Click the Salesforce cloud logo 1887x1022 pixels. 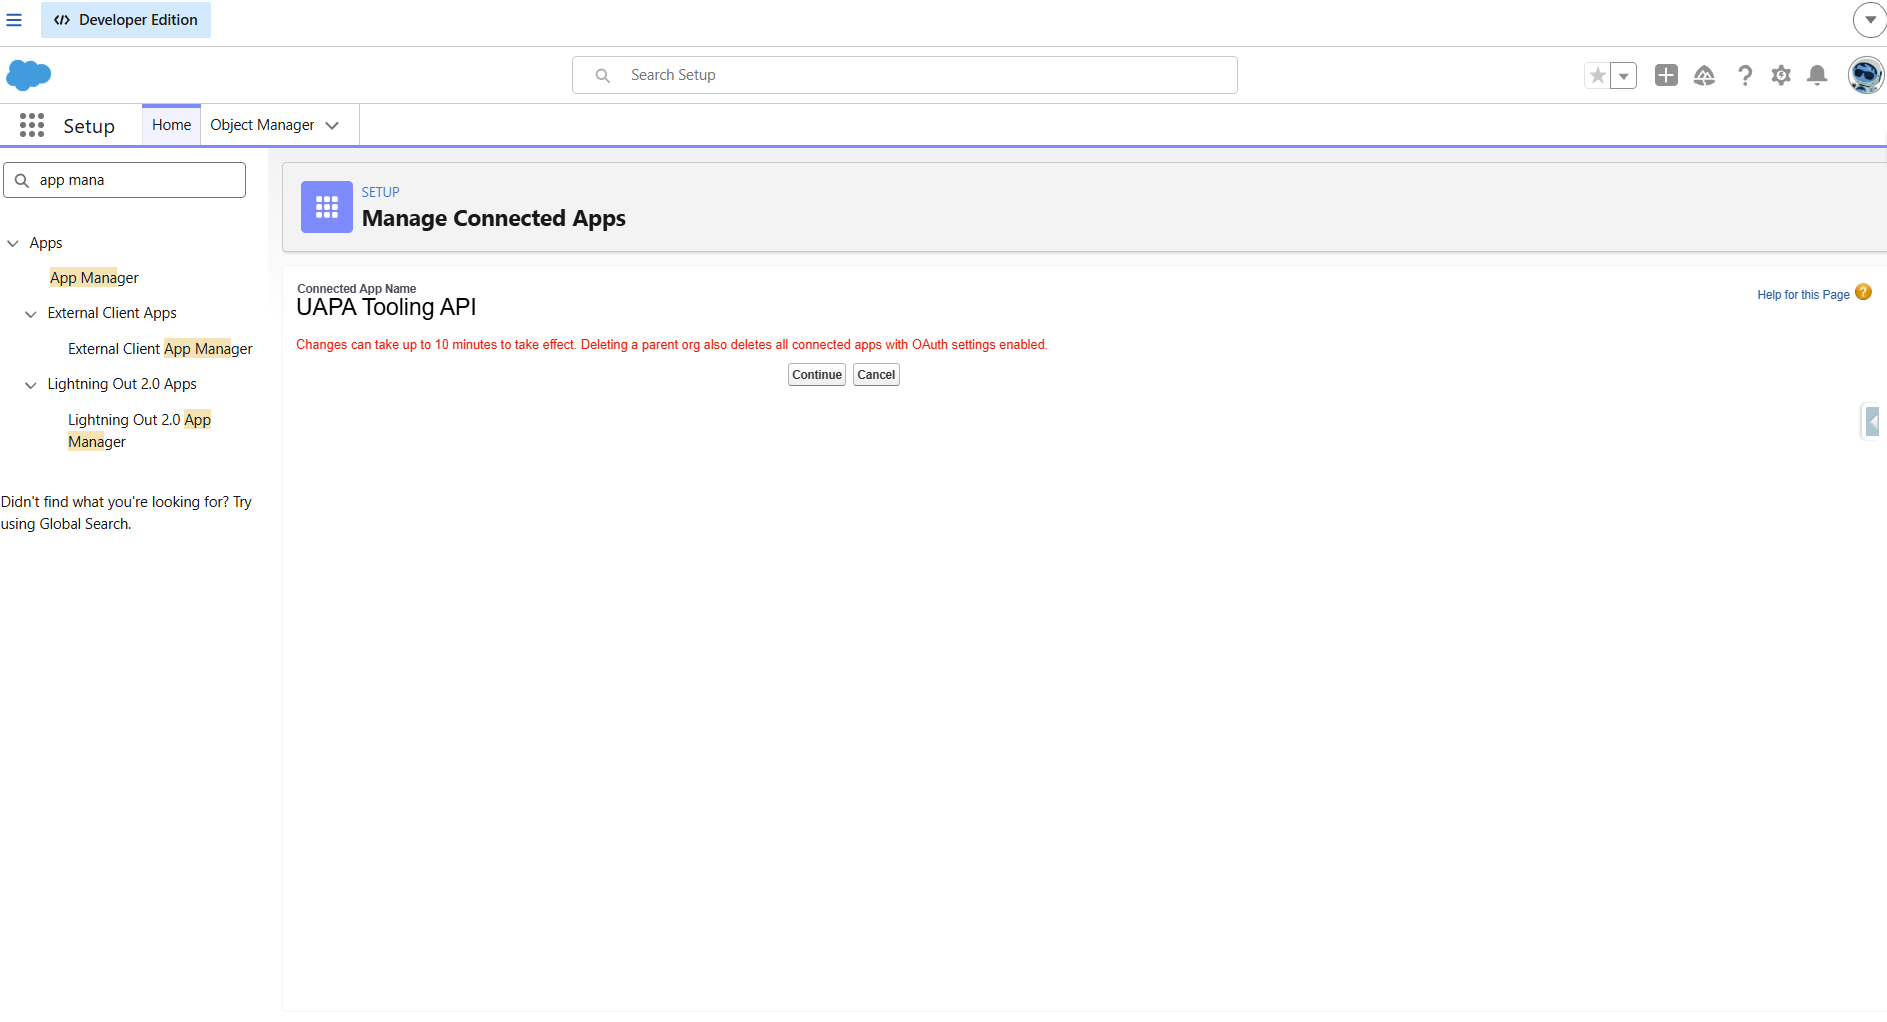click(28, 75)
